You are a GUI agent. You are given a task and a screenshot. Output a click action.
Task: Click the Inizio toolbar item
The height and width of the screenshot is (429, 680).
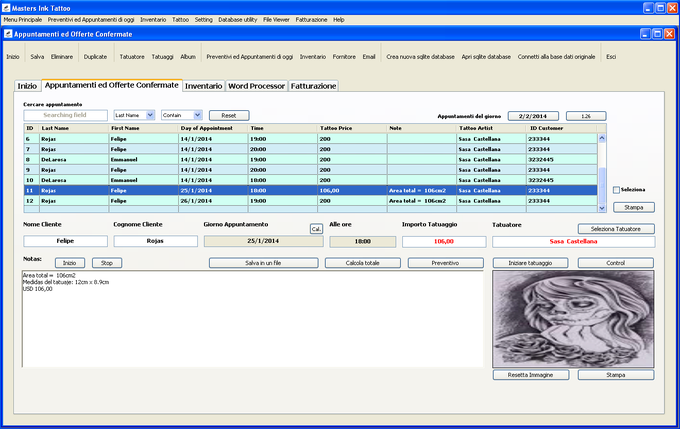tap(13, 57)
